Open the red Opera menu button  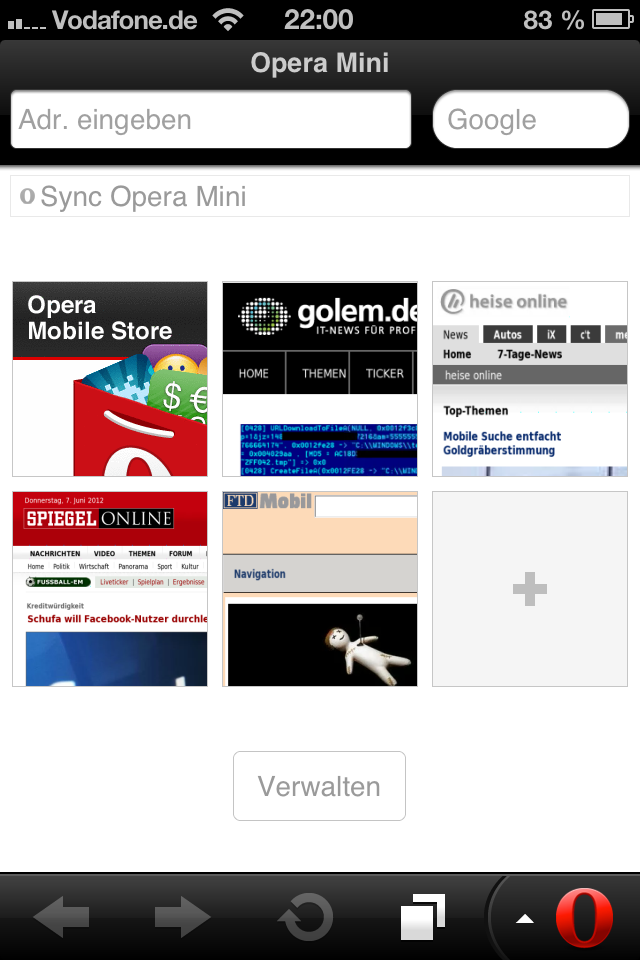[584, 917]
